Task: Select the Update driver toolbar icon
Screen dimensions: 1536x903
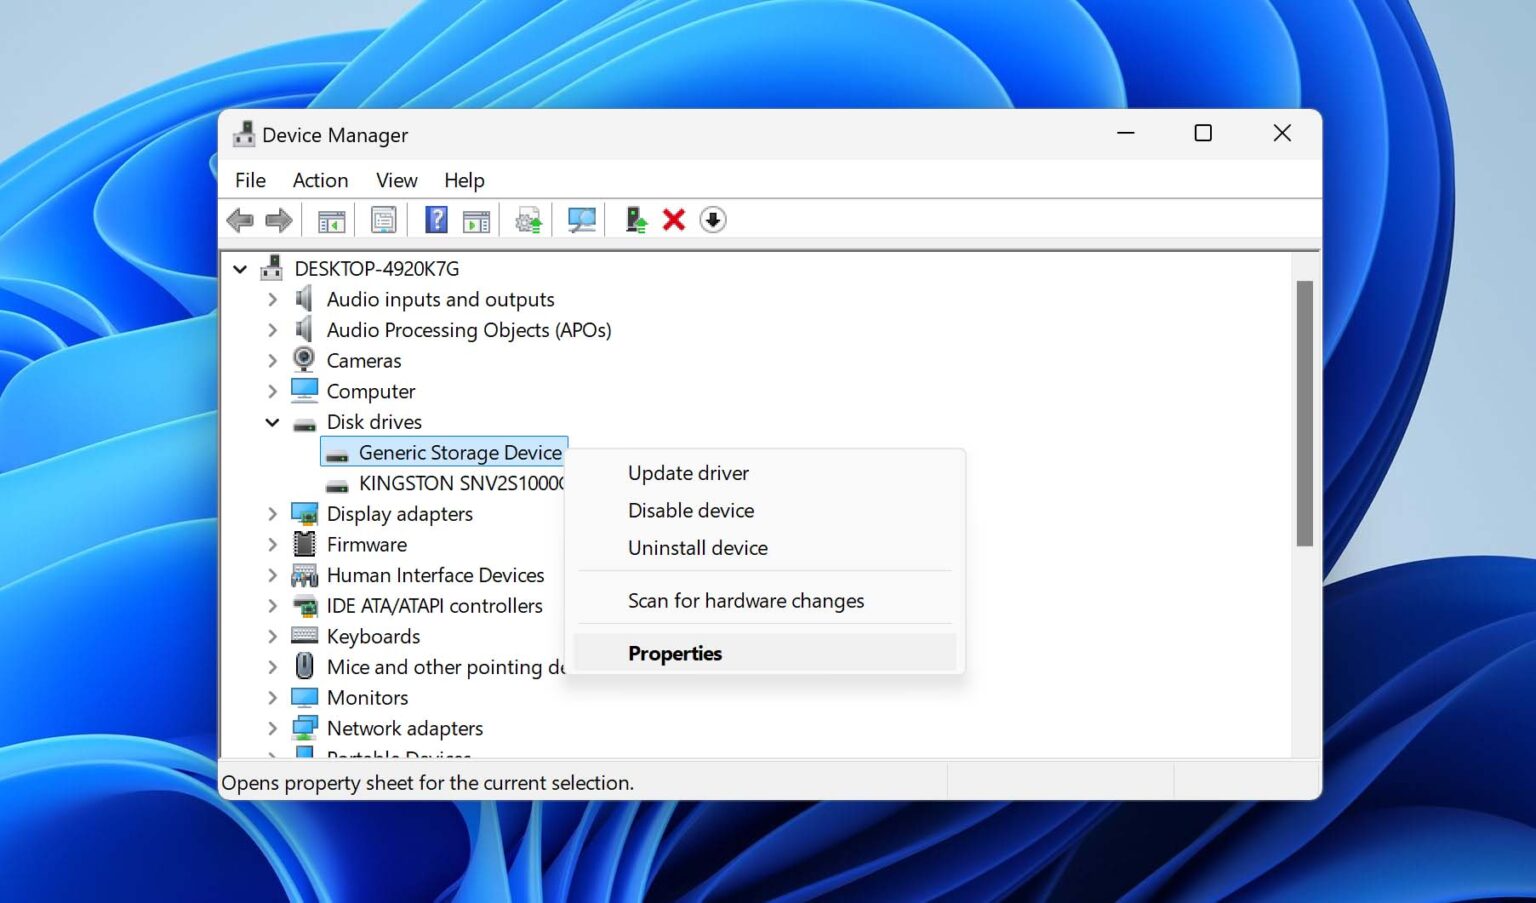Action: click(x=635, y=219)
